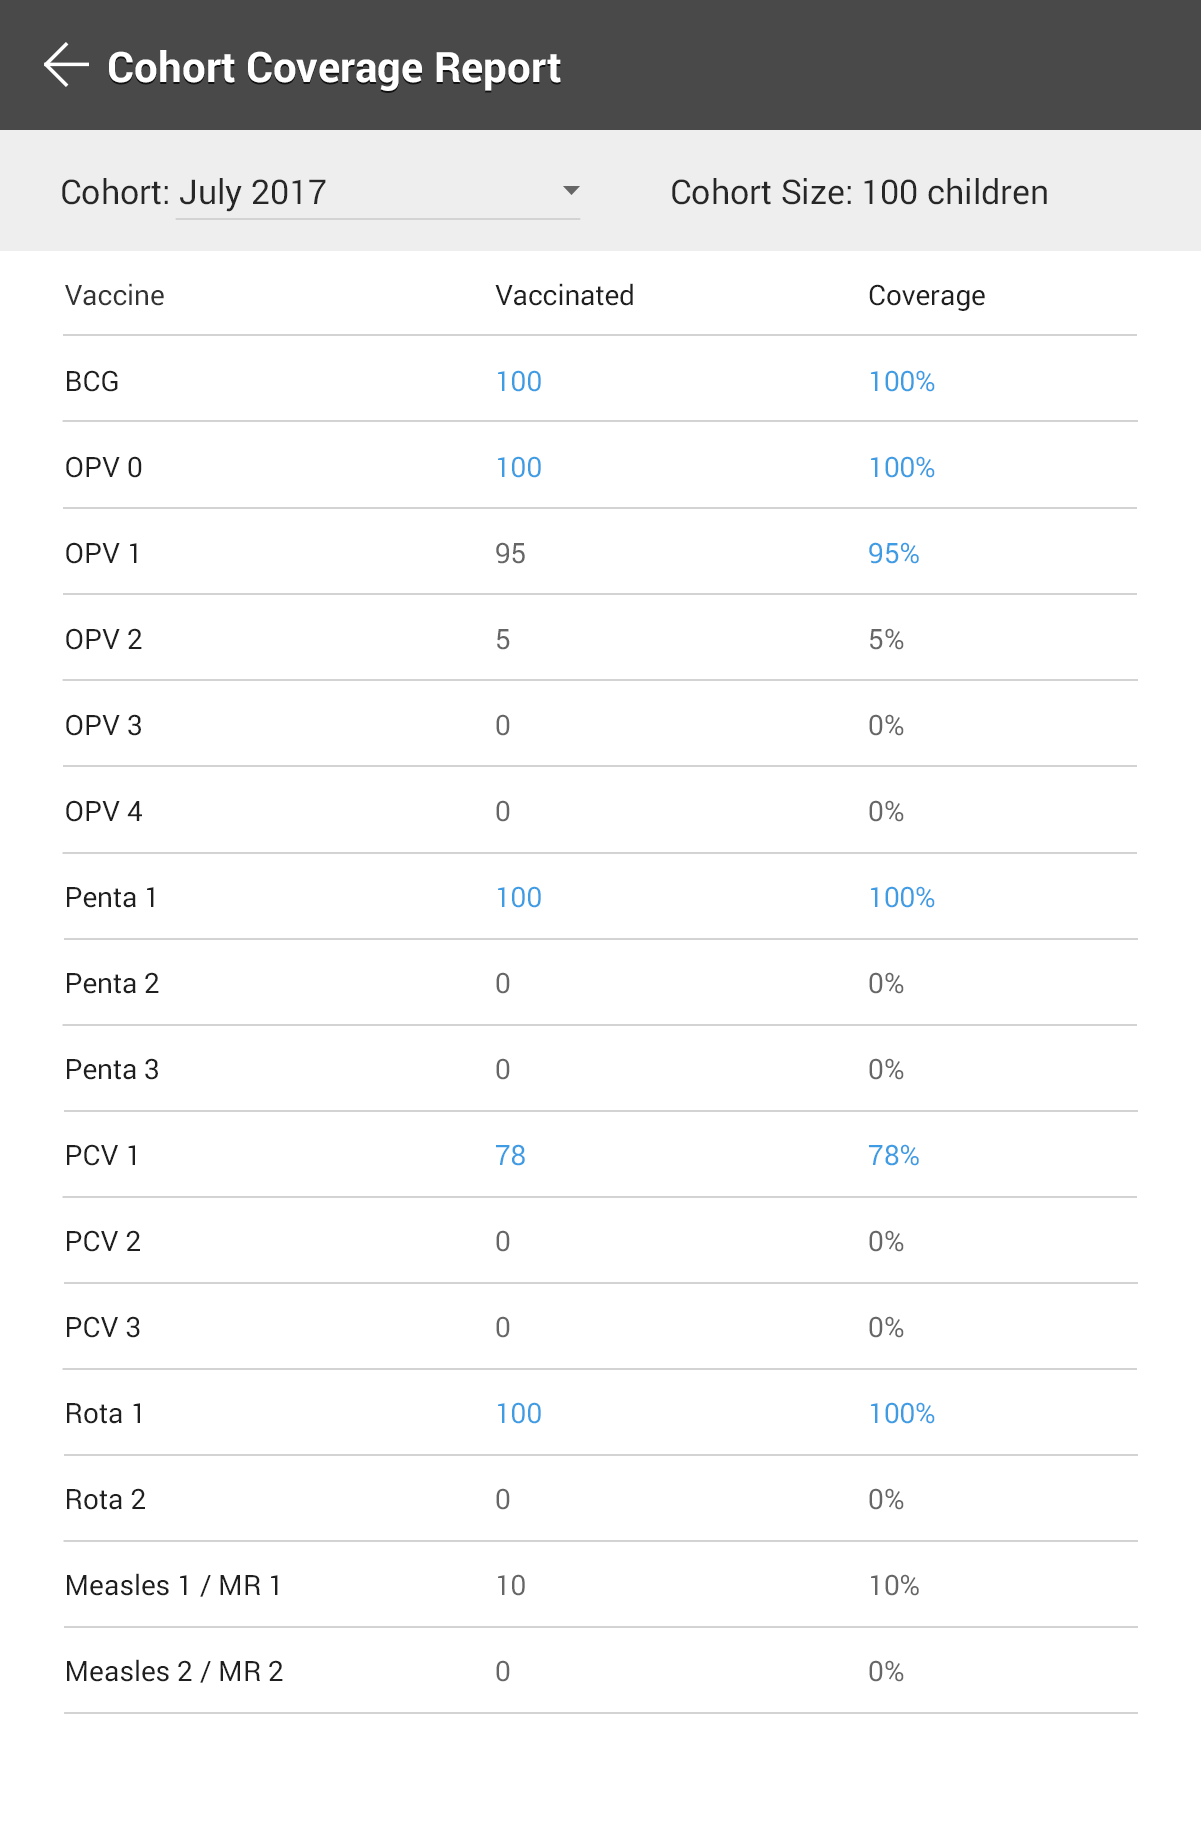The height and width of the screenshot is (1841, 1201).
Task: Click the Vaccinated column header
Action: point(564,295)
